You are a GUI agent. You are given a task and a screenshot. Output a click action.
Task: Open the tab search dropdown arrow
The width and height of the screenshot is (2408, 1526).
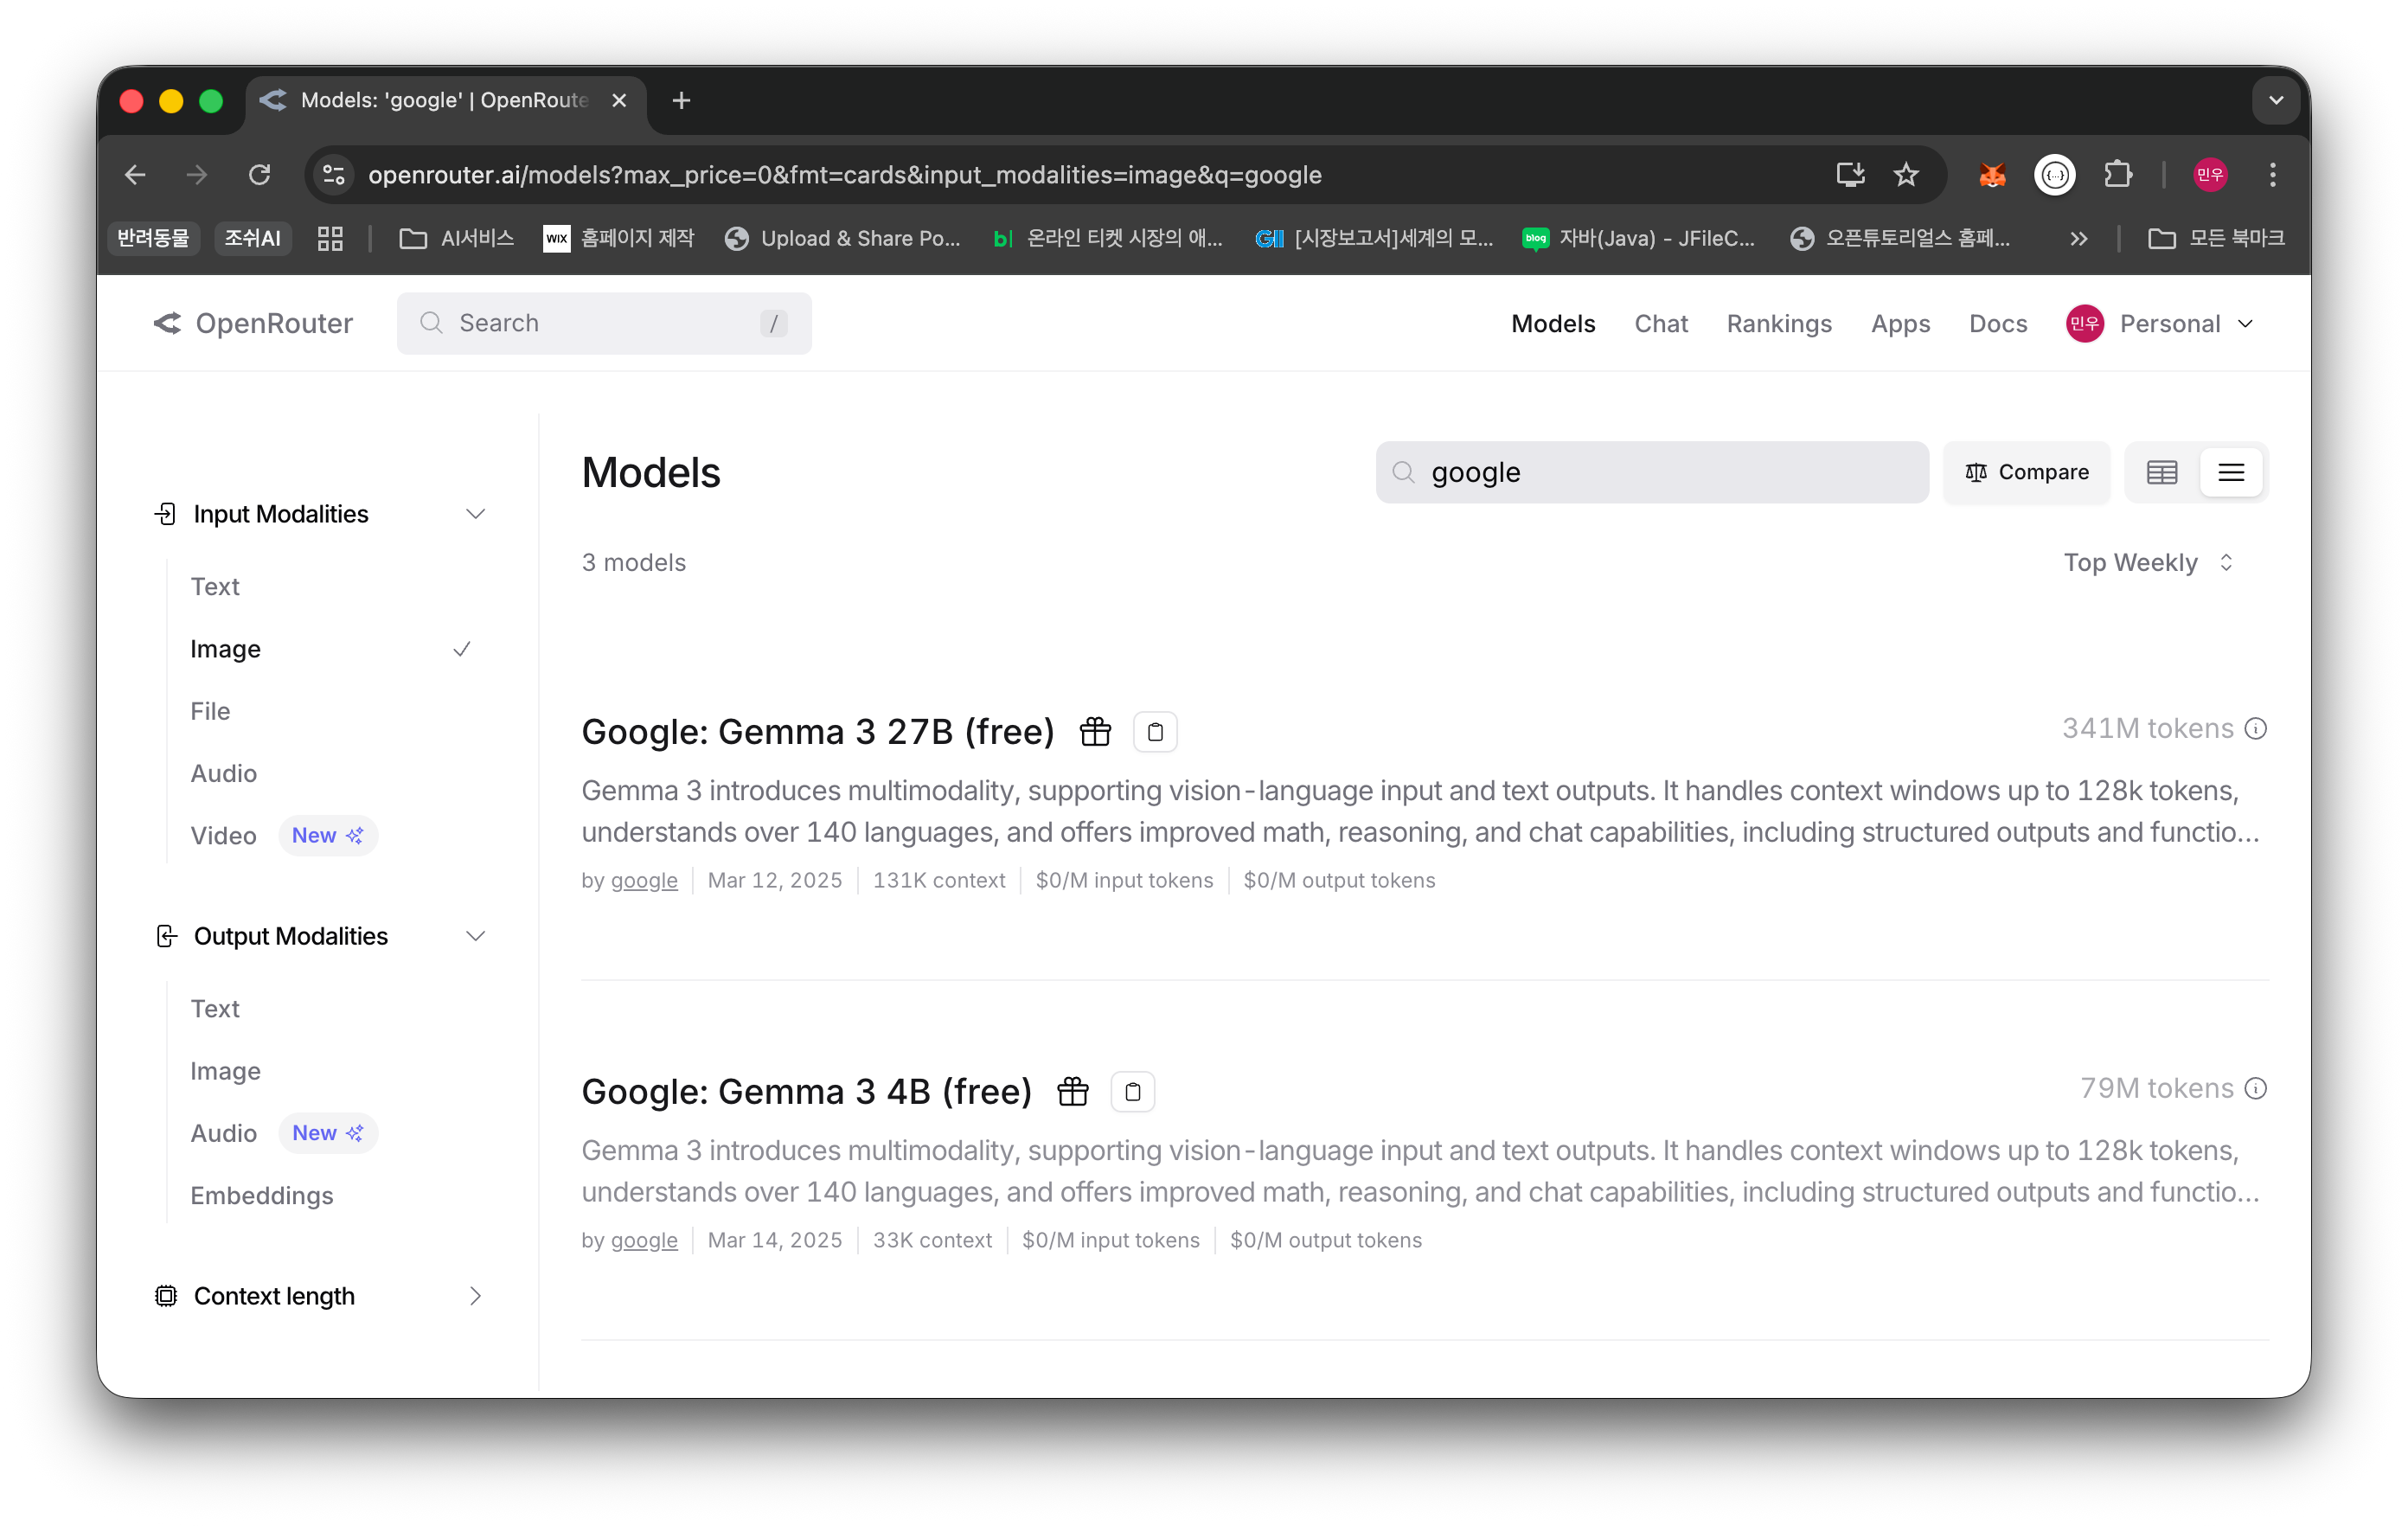pyautogui.click(x=2276, y=100)
